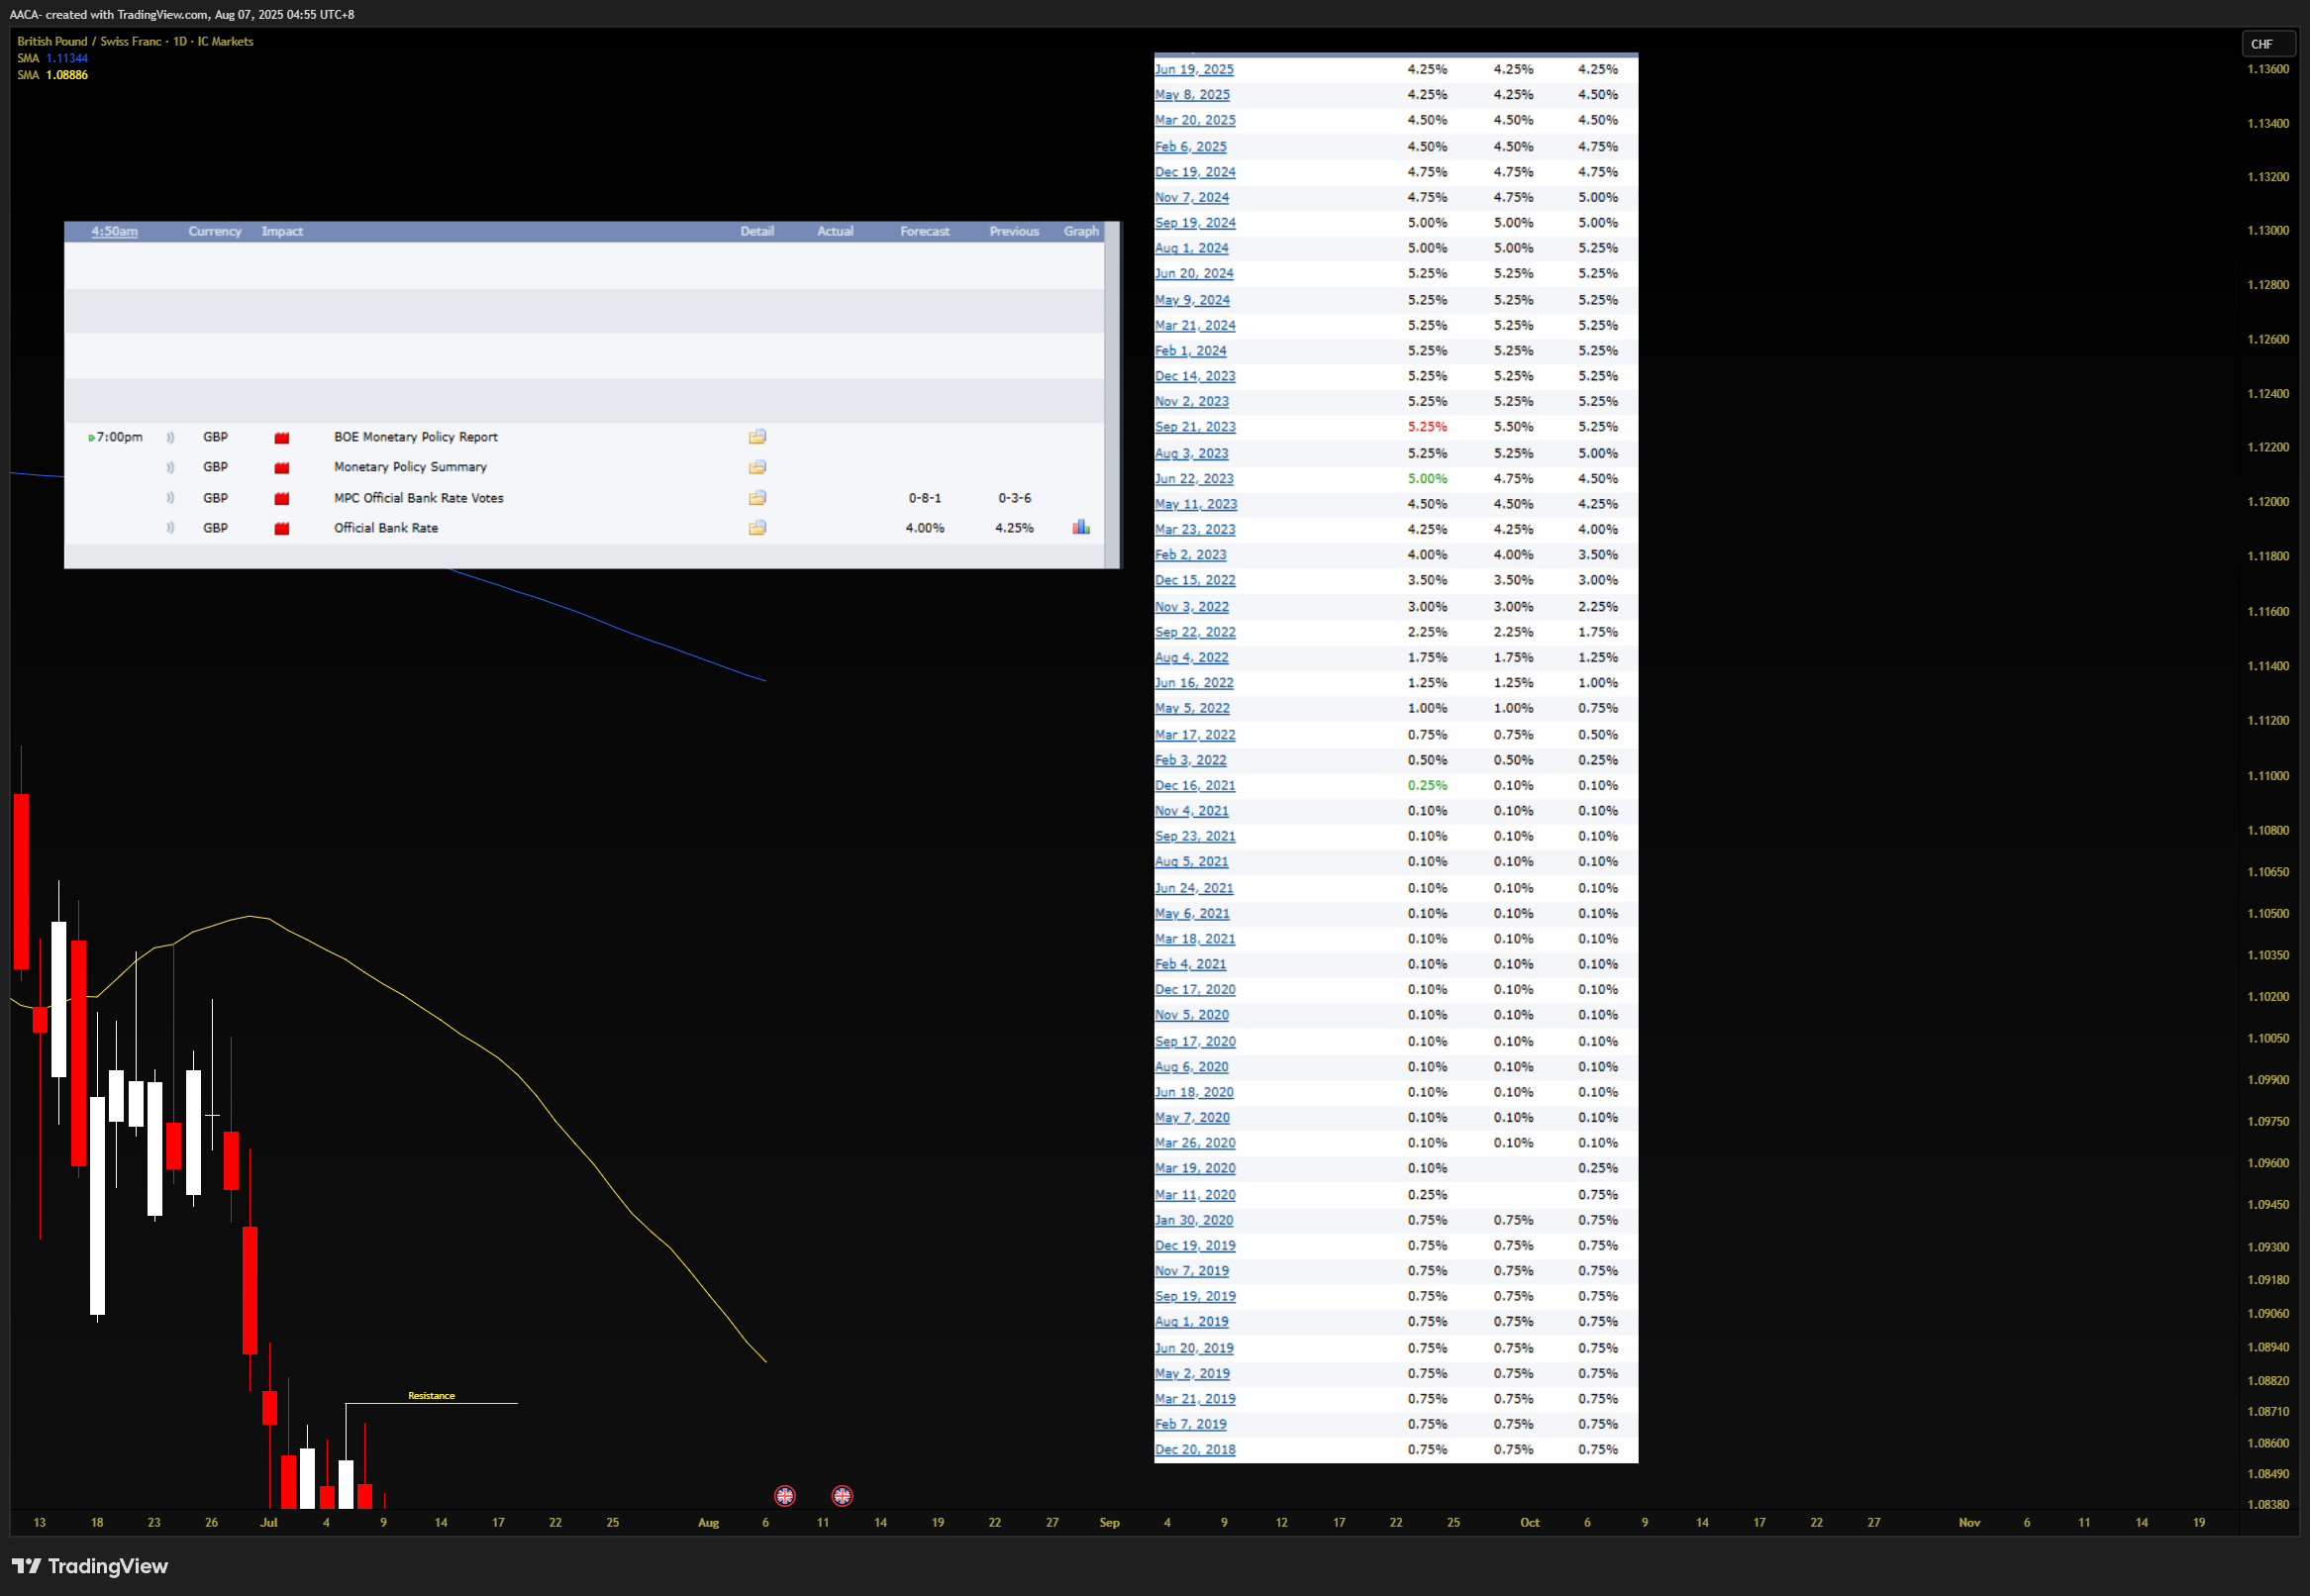Open the Jun 22, 2023 rate decision link
This screenshot has width=2310, height=1596.
click(x=1194, y=479)
